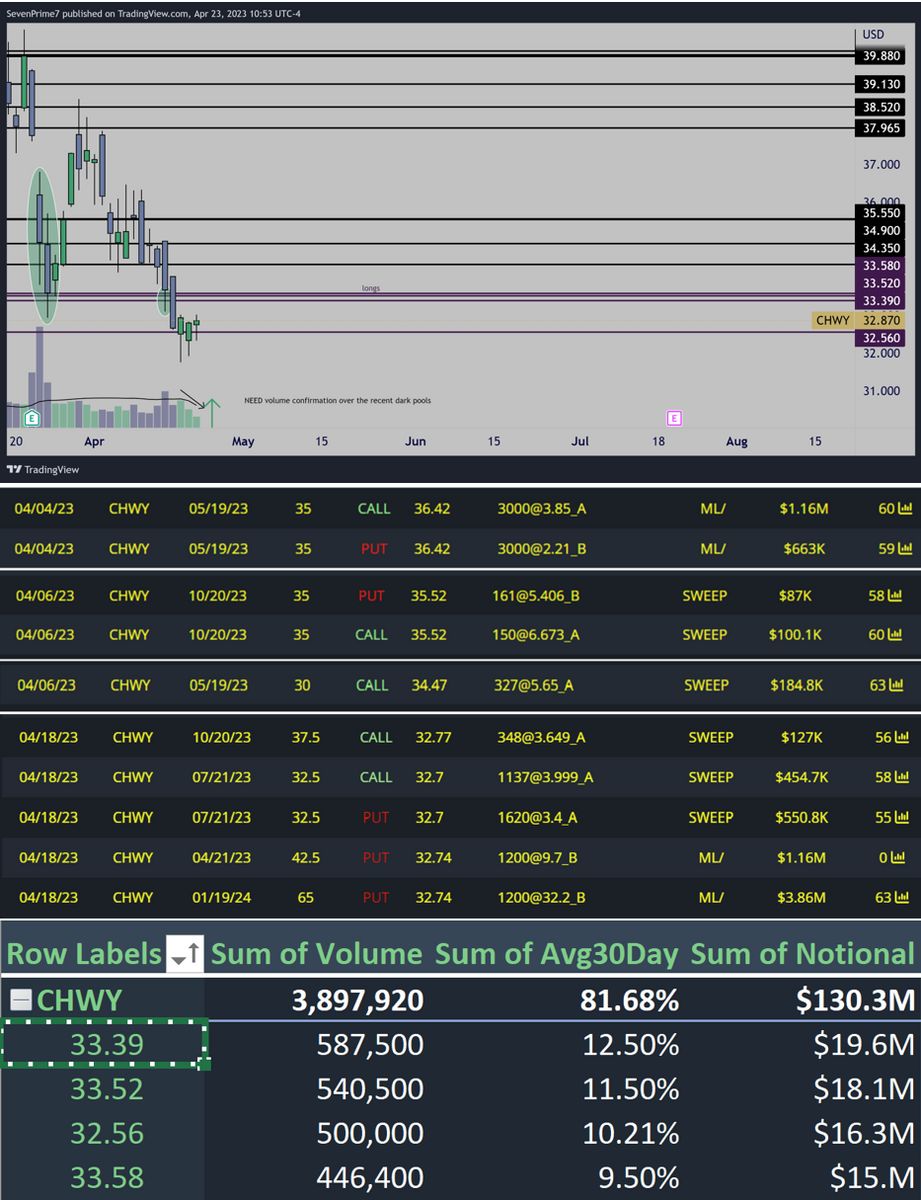The height and width of the screenshot is (1200, 921).
Task: Click the $550.8K premium value
Action: (x=800, y=818)
